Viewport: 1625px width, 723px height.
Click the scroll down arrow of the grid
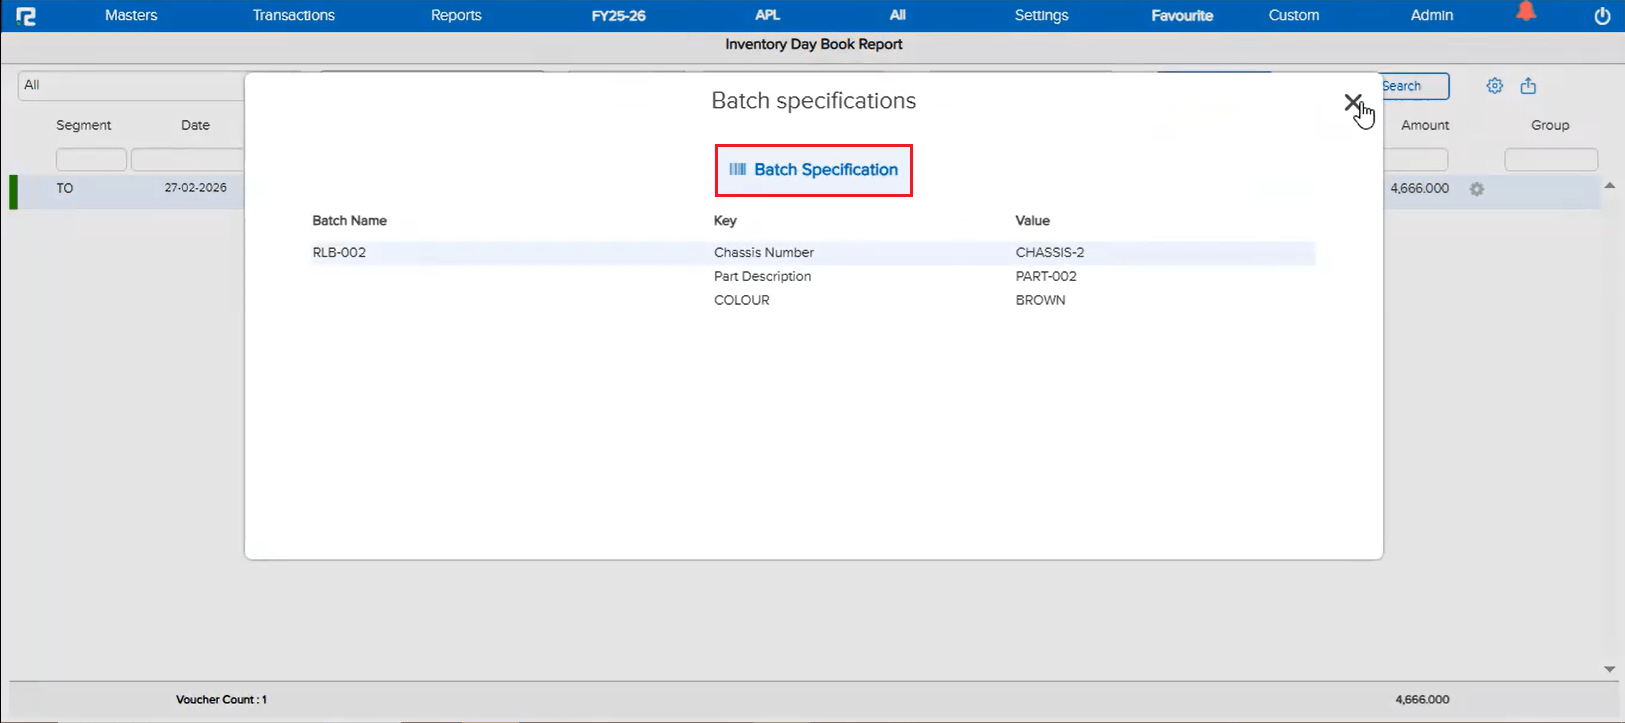[x=1609, y=669]
